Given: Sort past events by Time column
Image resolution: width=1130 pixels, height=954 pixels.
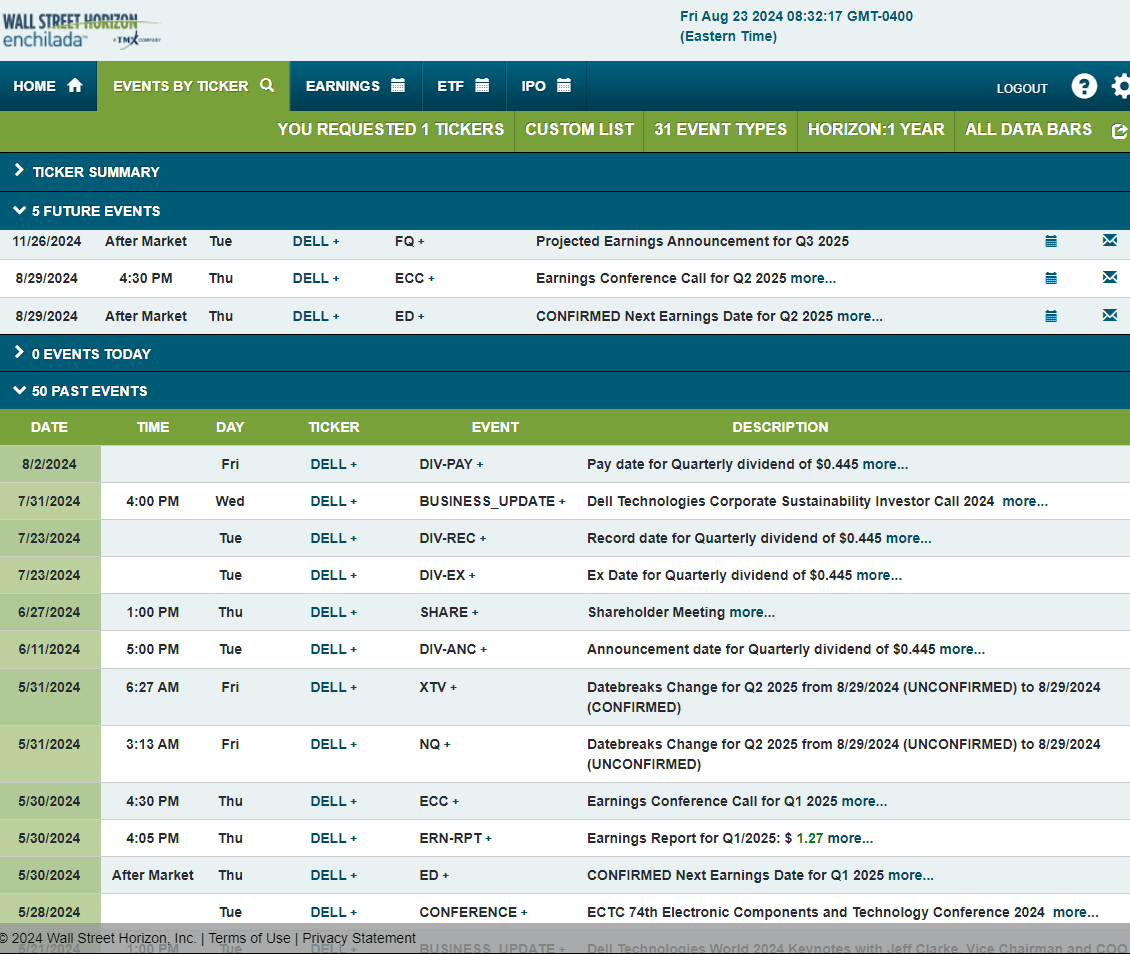Looking at the screenshot, I should coord(153,427).
